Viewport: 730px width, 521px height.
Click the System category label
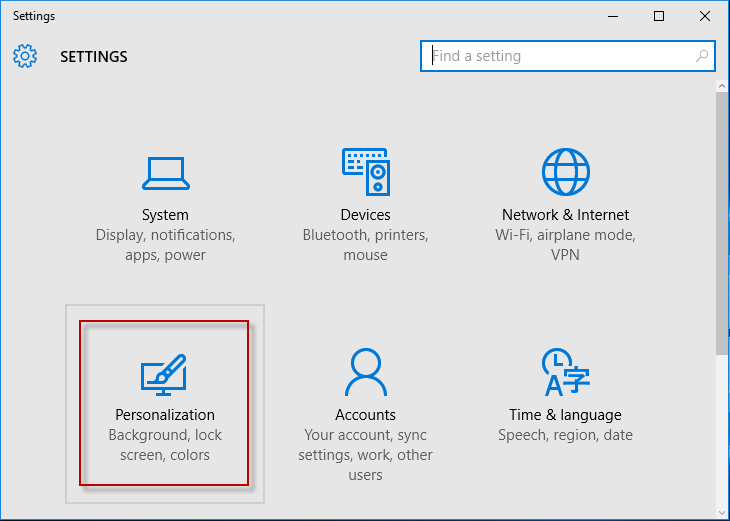(x=165, y=215)
